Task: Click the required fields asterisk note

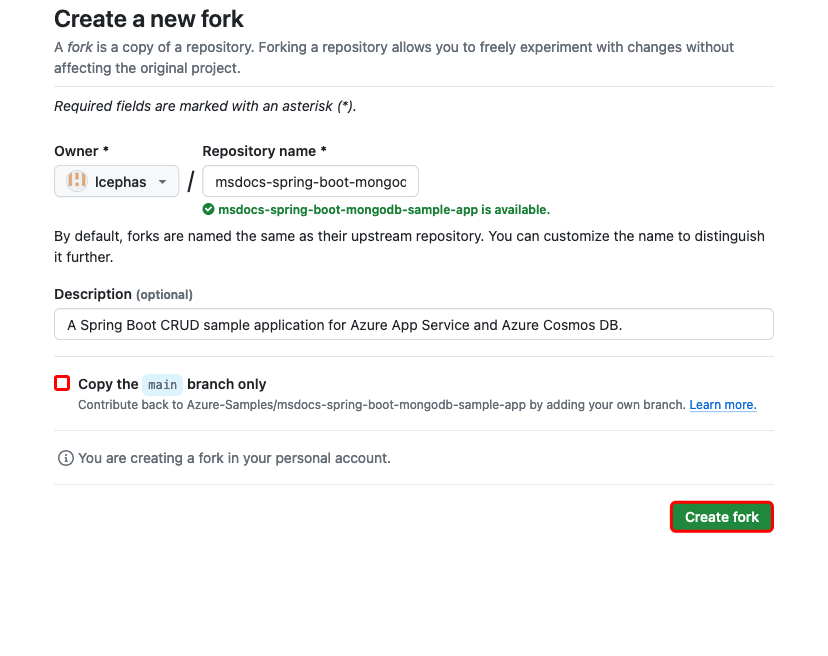Action: (x=205, y=106)
